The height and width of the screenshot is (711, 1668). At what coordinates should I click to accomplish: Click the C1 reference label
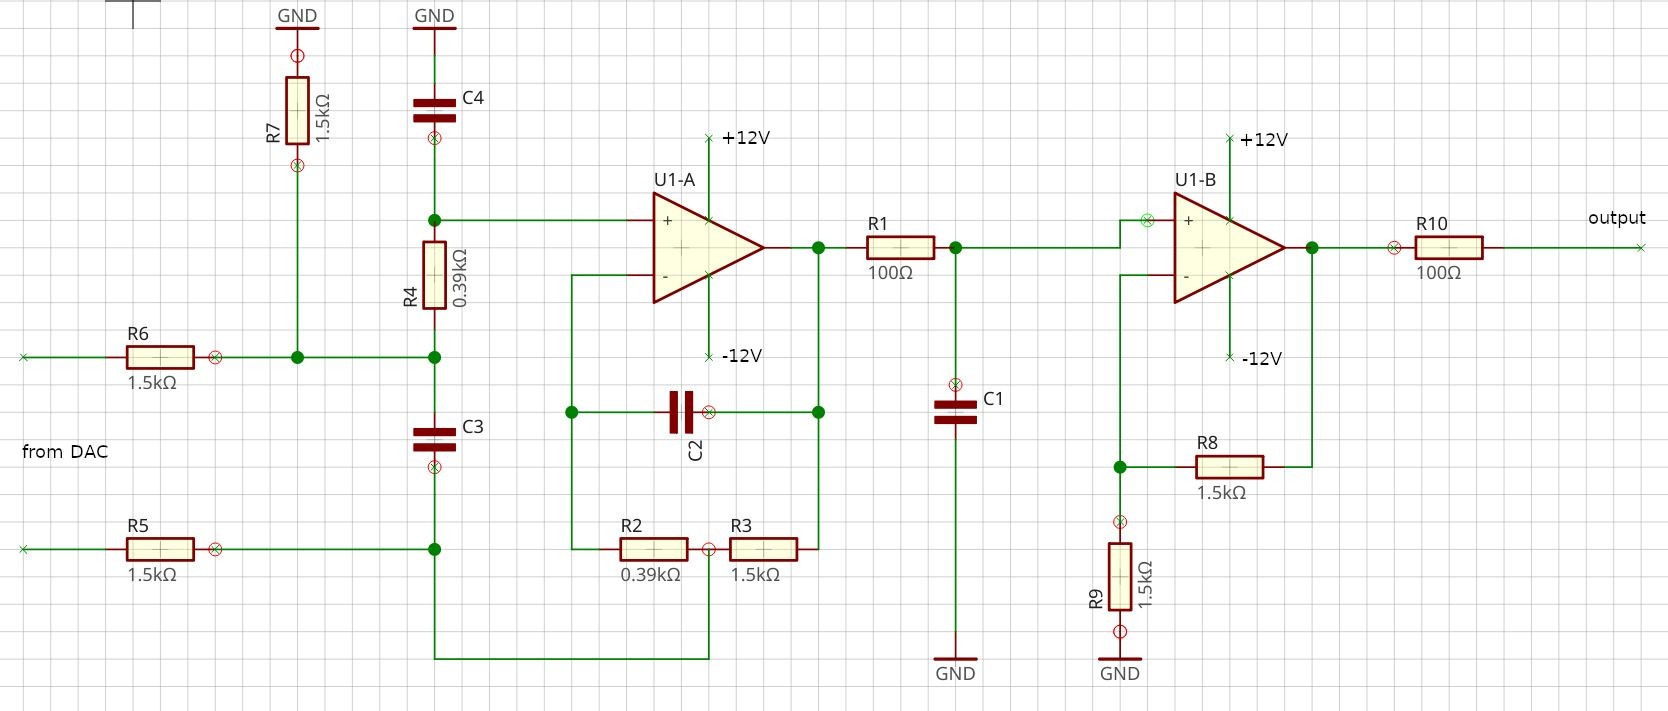pyautogui.click(x=993, y=399)
